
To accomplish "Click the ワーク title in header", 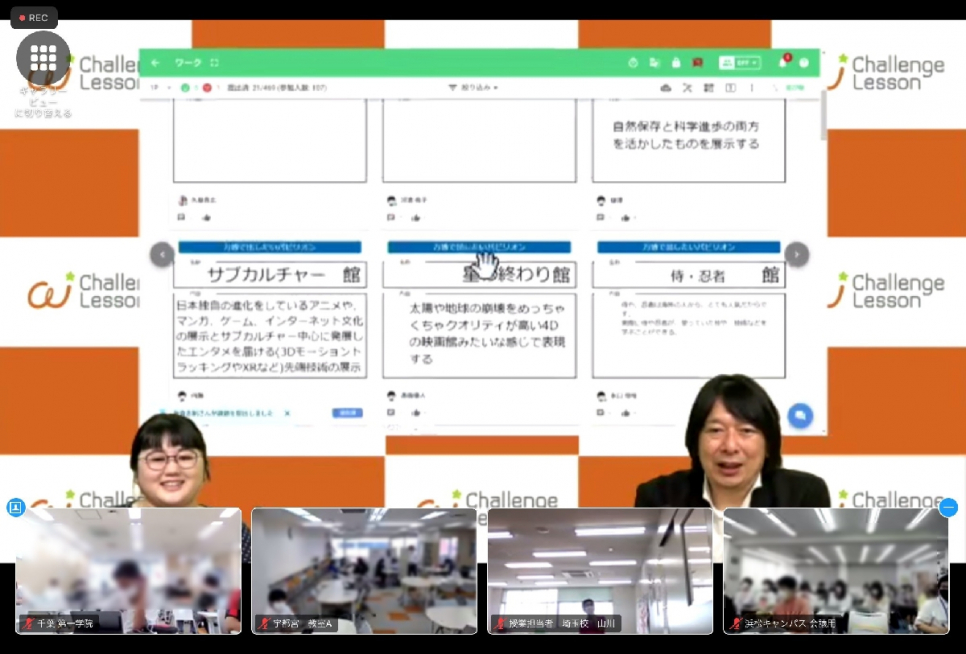I will pos(188,63).
